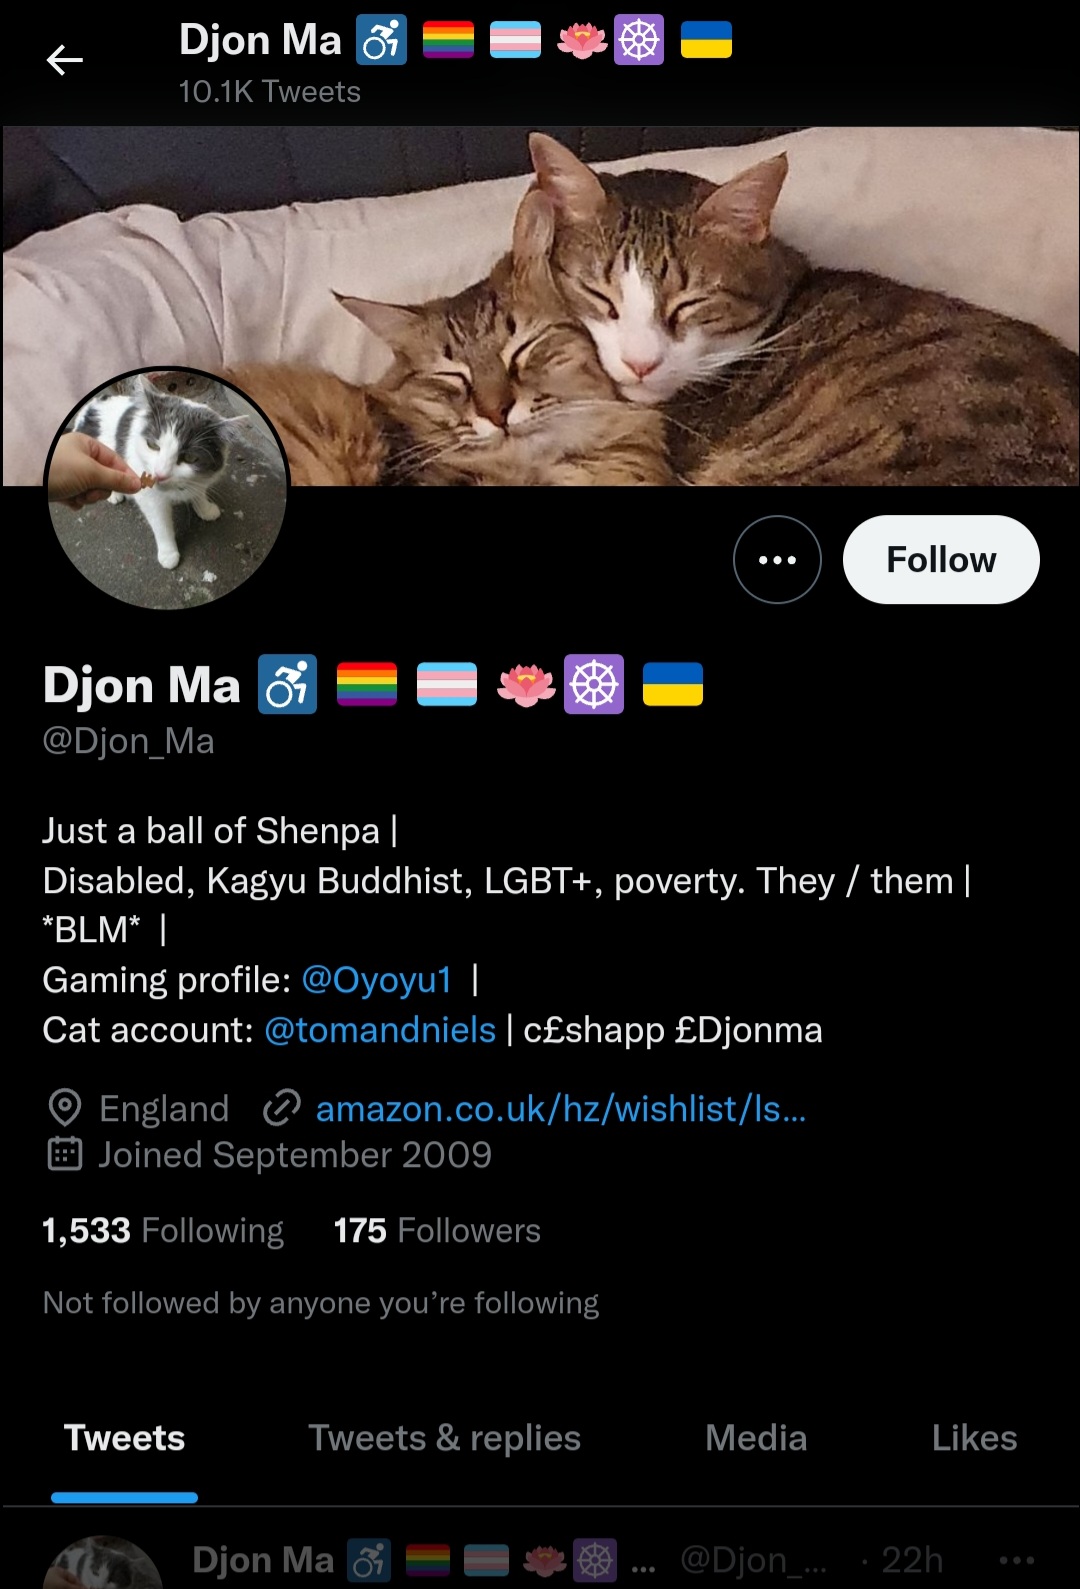Select the Tweets tab
Viewport: 1080px width, 1589px height.
tap(125, 1439)
